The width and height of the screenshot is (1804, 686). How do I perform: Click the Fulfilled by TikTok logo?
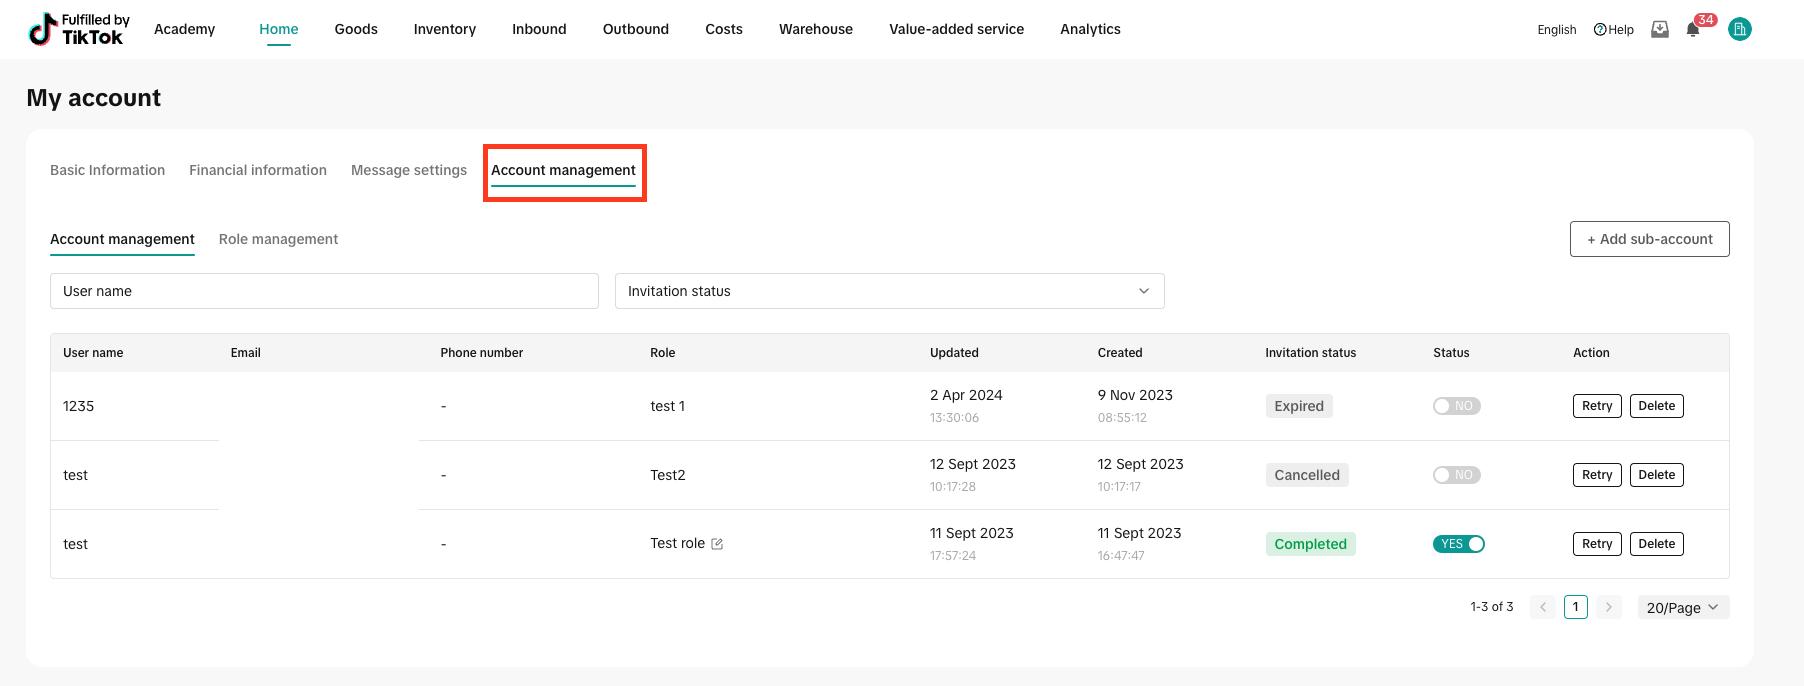78,30
